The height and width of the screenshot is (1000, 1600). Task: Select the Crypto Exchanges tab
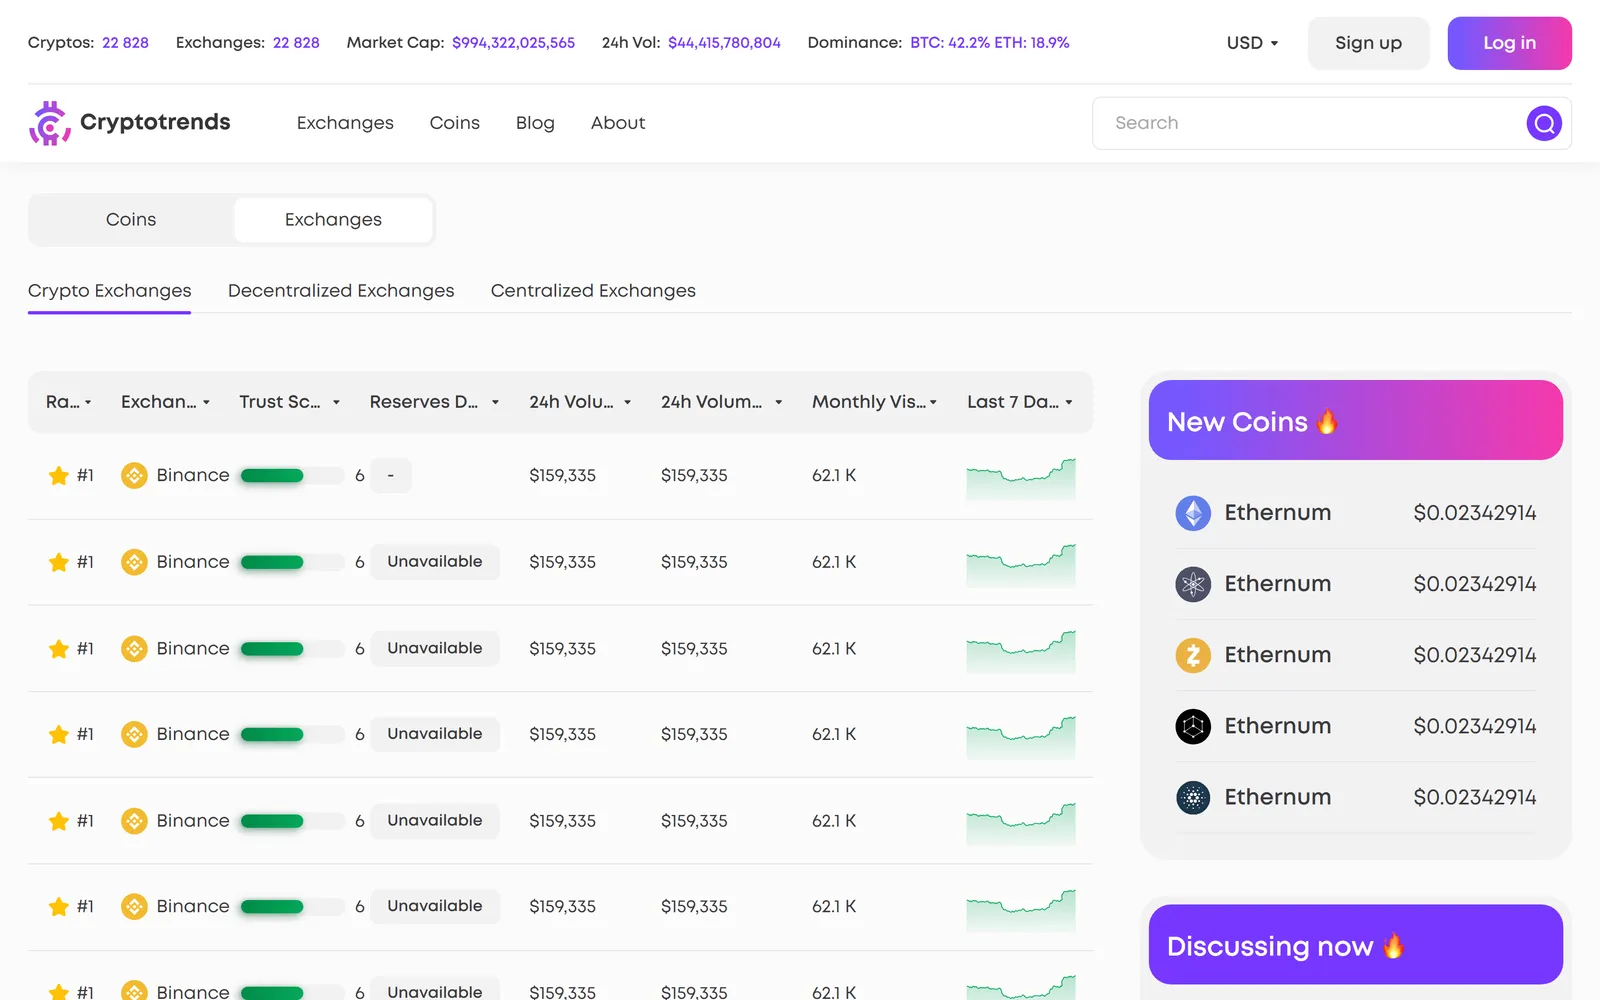(110, 291)
